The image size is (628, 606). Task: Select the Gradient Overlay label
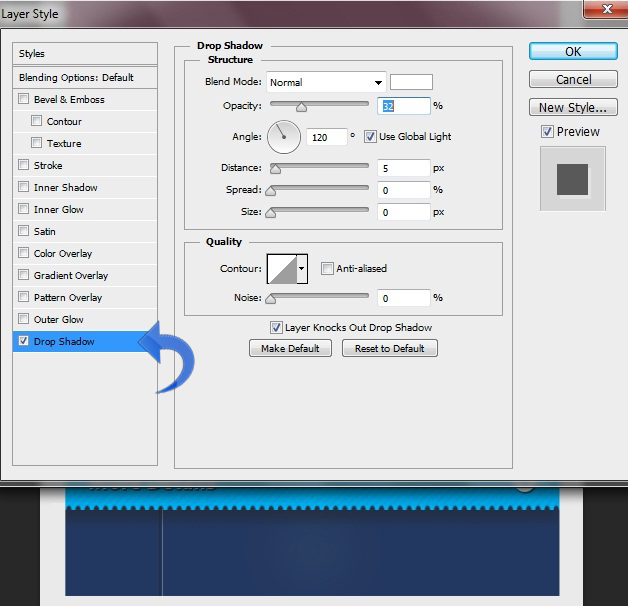coord(71,276)
